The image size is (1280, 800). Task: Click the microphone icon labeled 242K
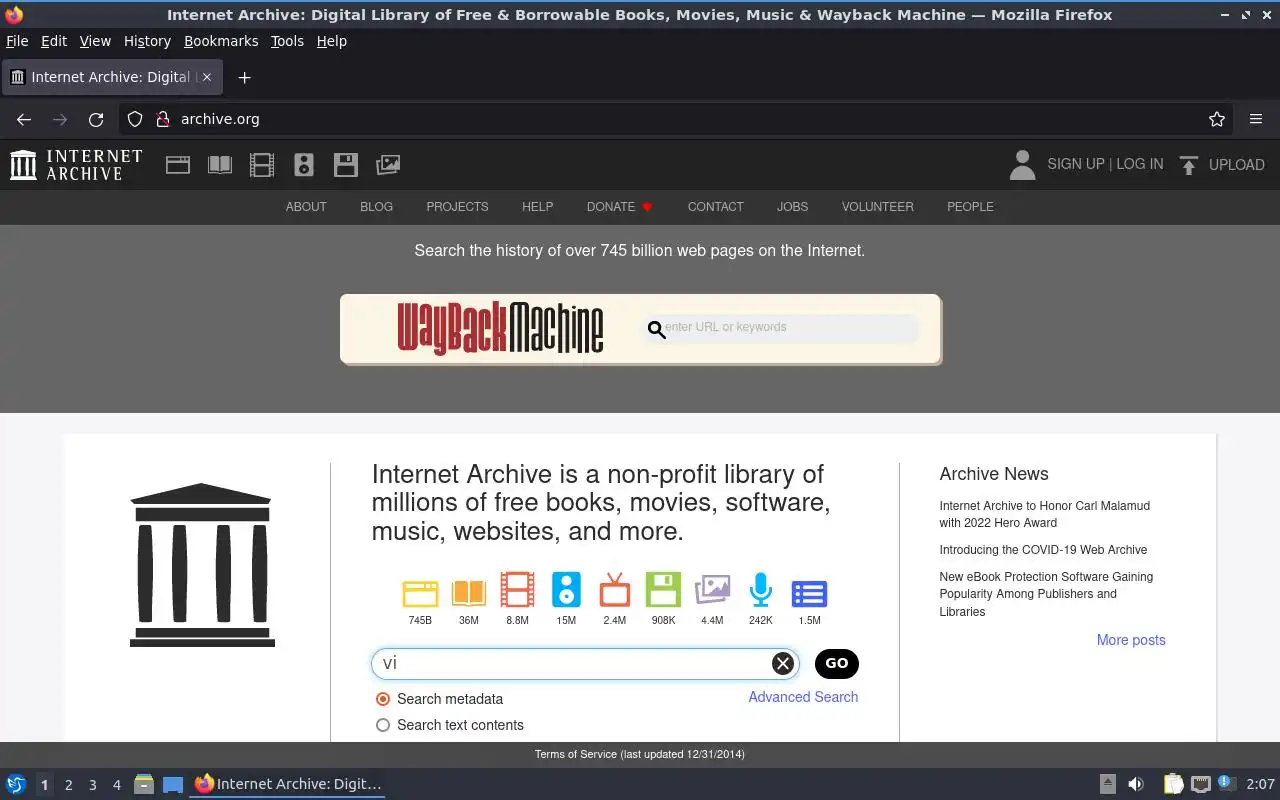(761, 590)
